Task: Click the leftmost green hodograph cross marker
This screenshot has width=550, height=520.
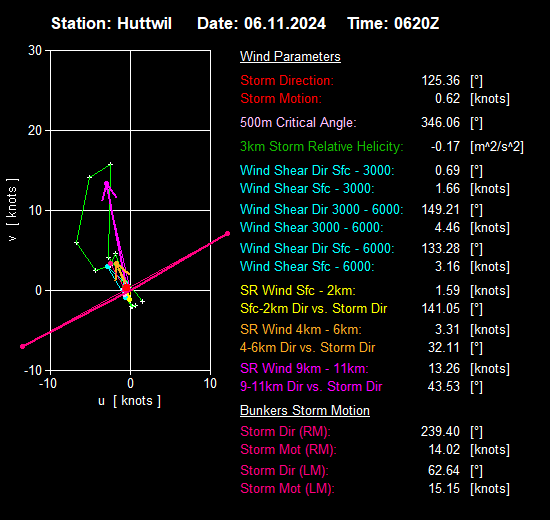Action: tap(76, 242)
